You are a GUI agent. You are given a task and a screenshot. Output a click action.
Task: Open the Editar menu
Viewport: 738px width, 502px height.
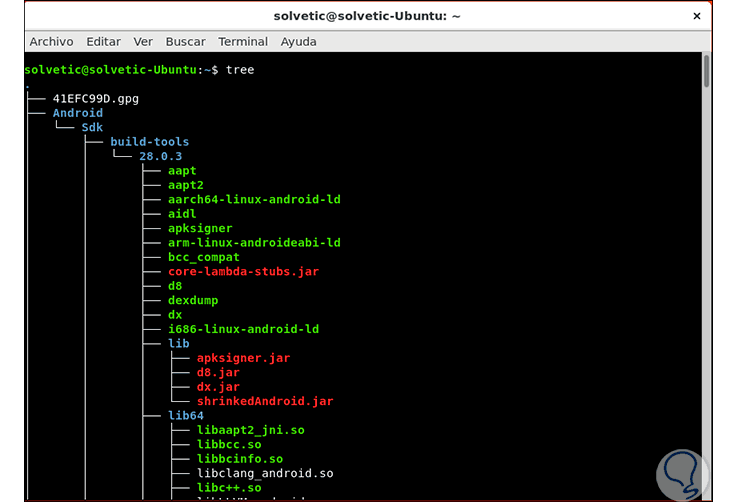104,42
